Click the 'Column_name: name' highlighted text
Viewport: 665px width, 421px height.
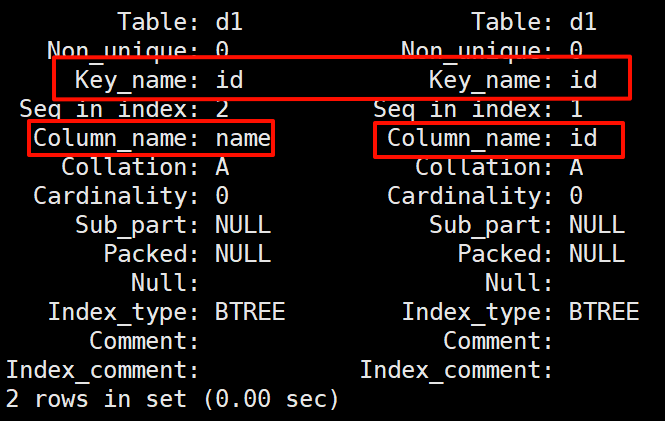point(152,138)
